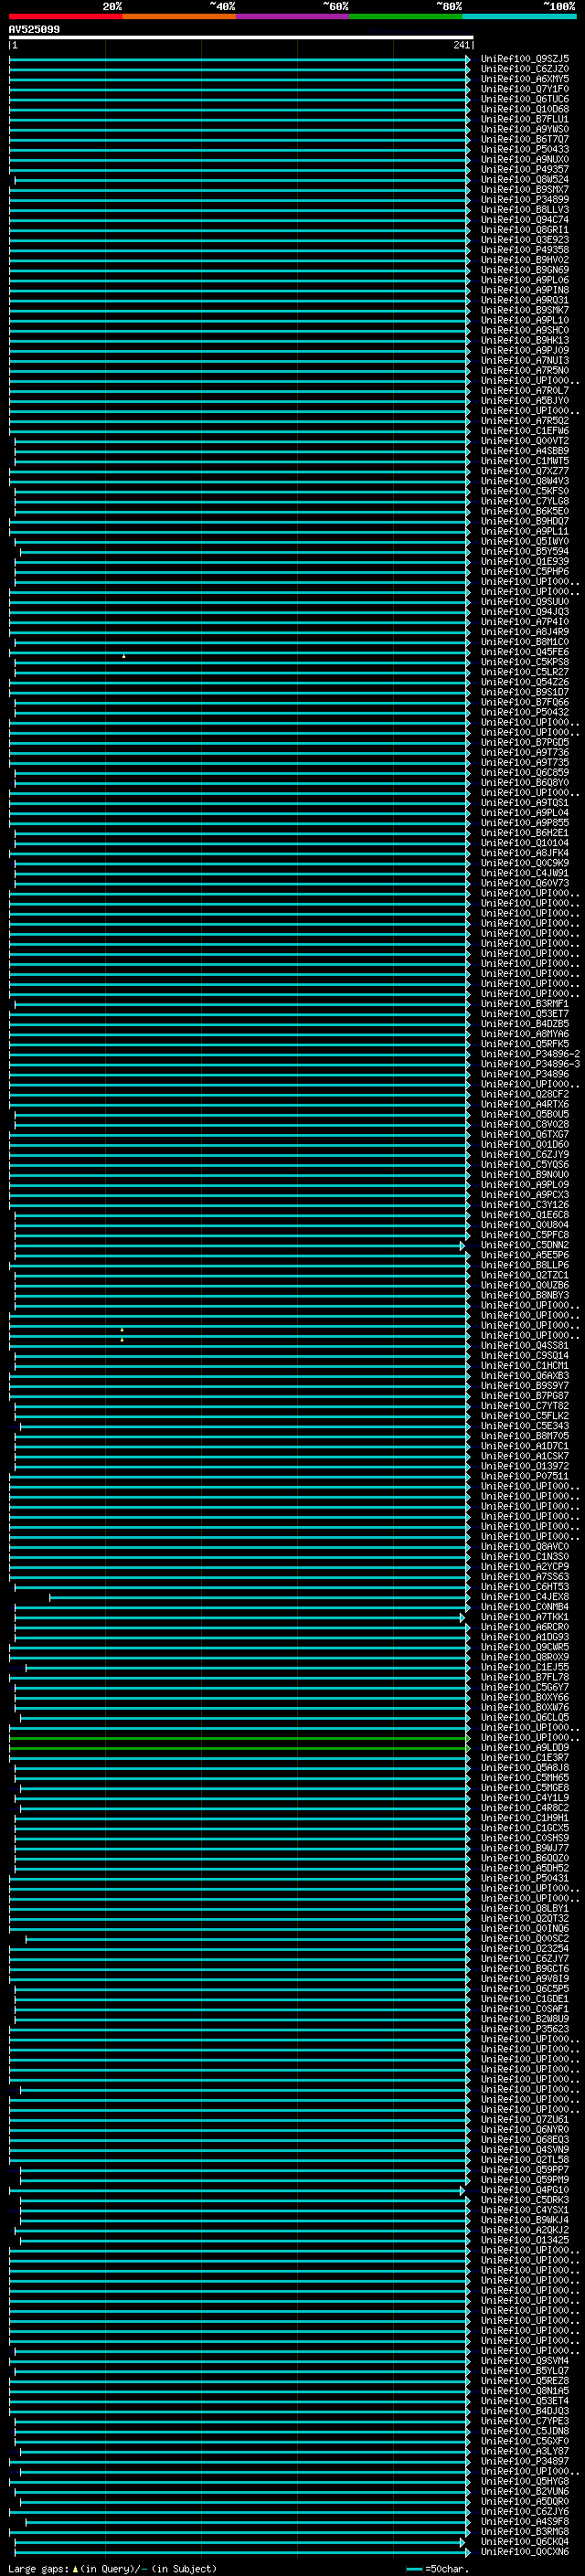Open hit UniRef100_A7NUI3
The height and width of the screenshot is (2576, 585).
pos(525,361)
